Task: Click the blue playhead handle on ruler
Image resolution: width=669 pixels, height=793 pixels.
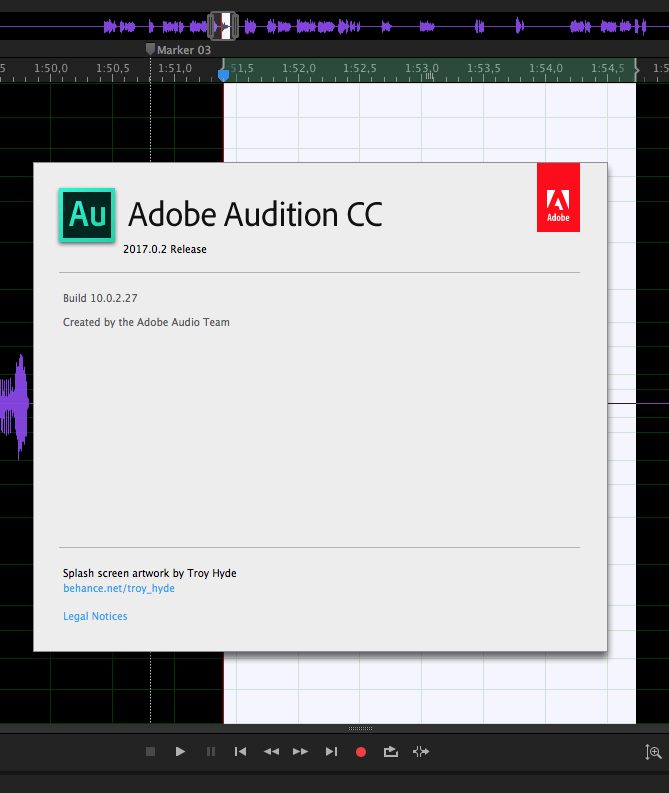Action: [x=223, y=73]
